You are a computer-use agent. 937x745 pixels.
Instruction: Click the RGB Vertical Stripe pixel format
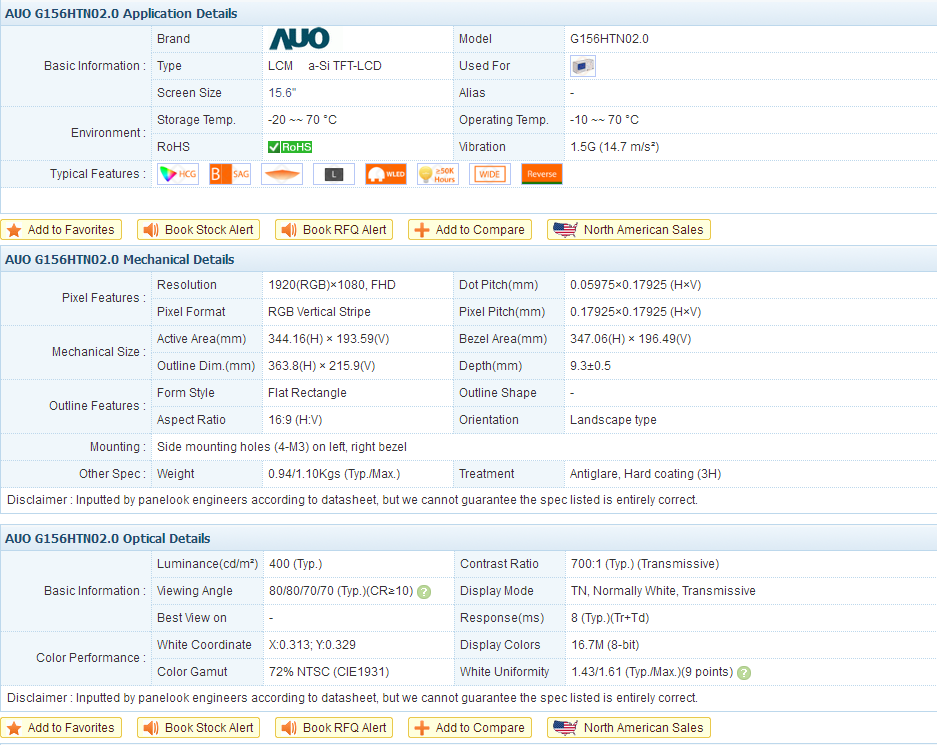coord(319,312)
